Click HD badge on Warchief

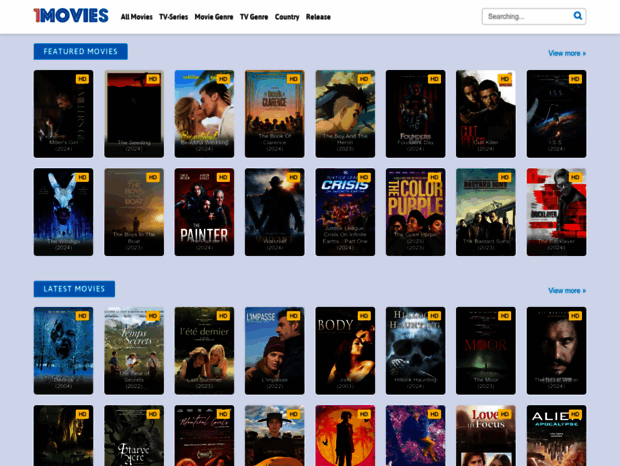click(293, 177)
